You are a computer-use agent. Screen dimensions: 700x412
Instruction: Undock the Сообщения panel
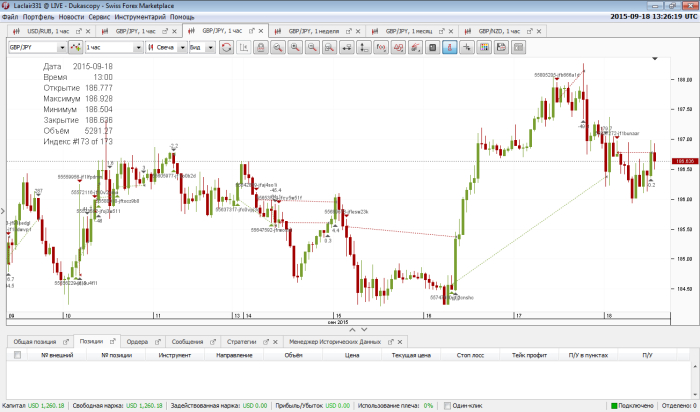pos(212,342)
